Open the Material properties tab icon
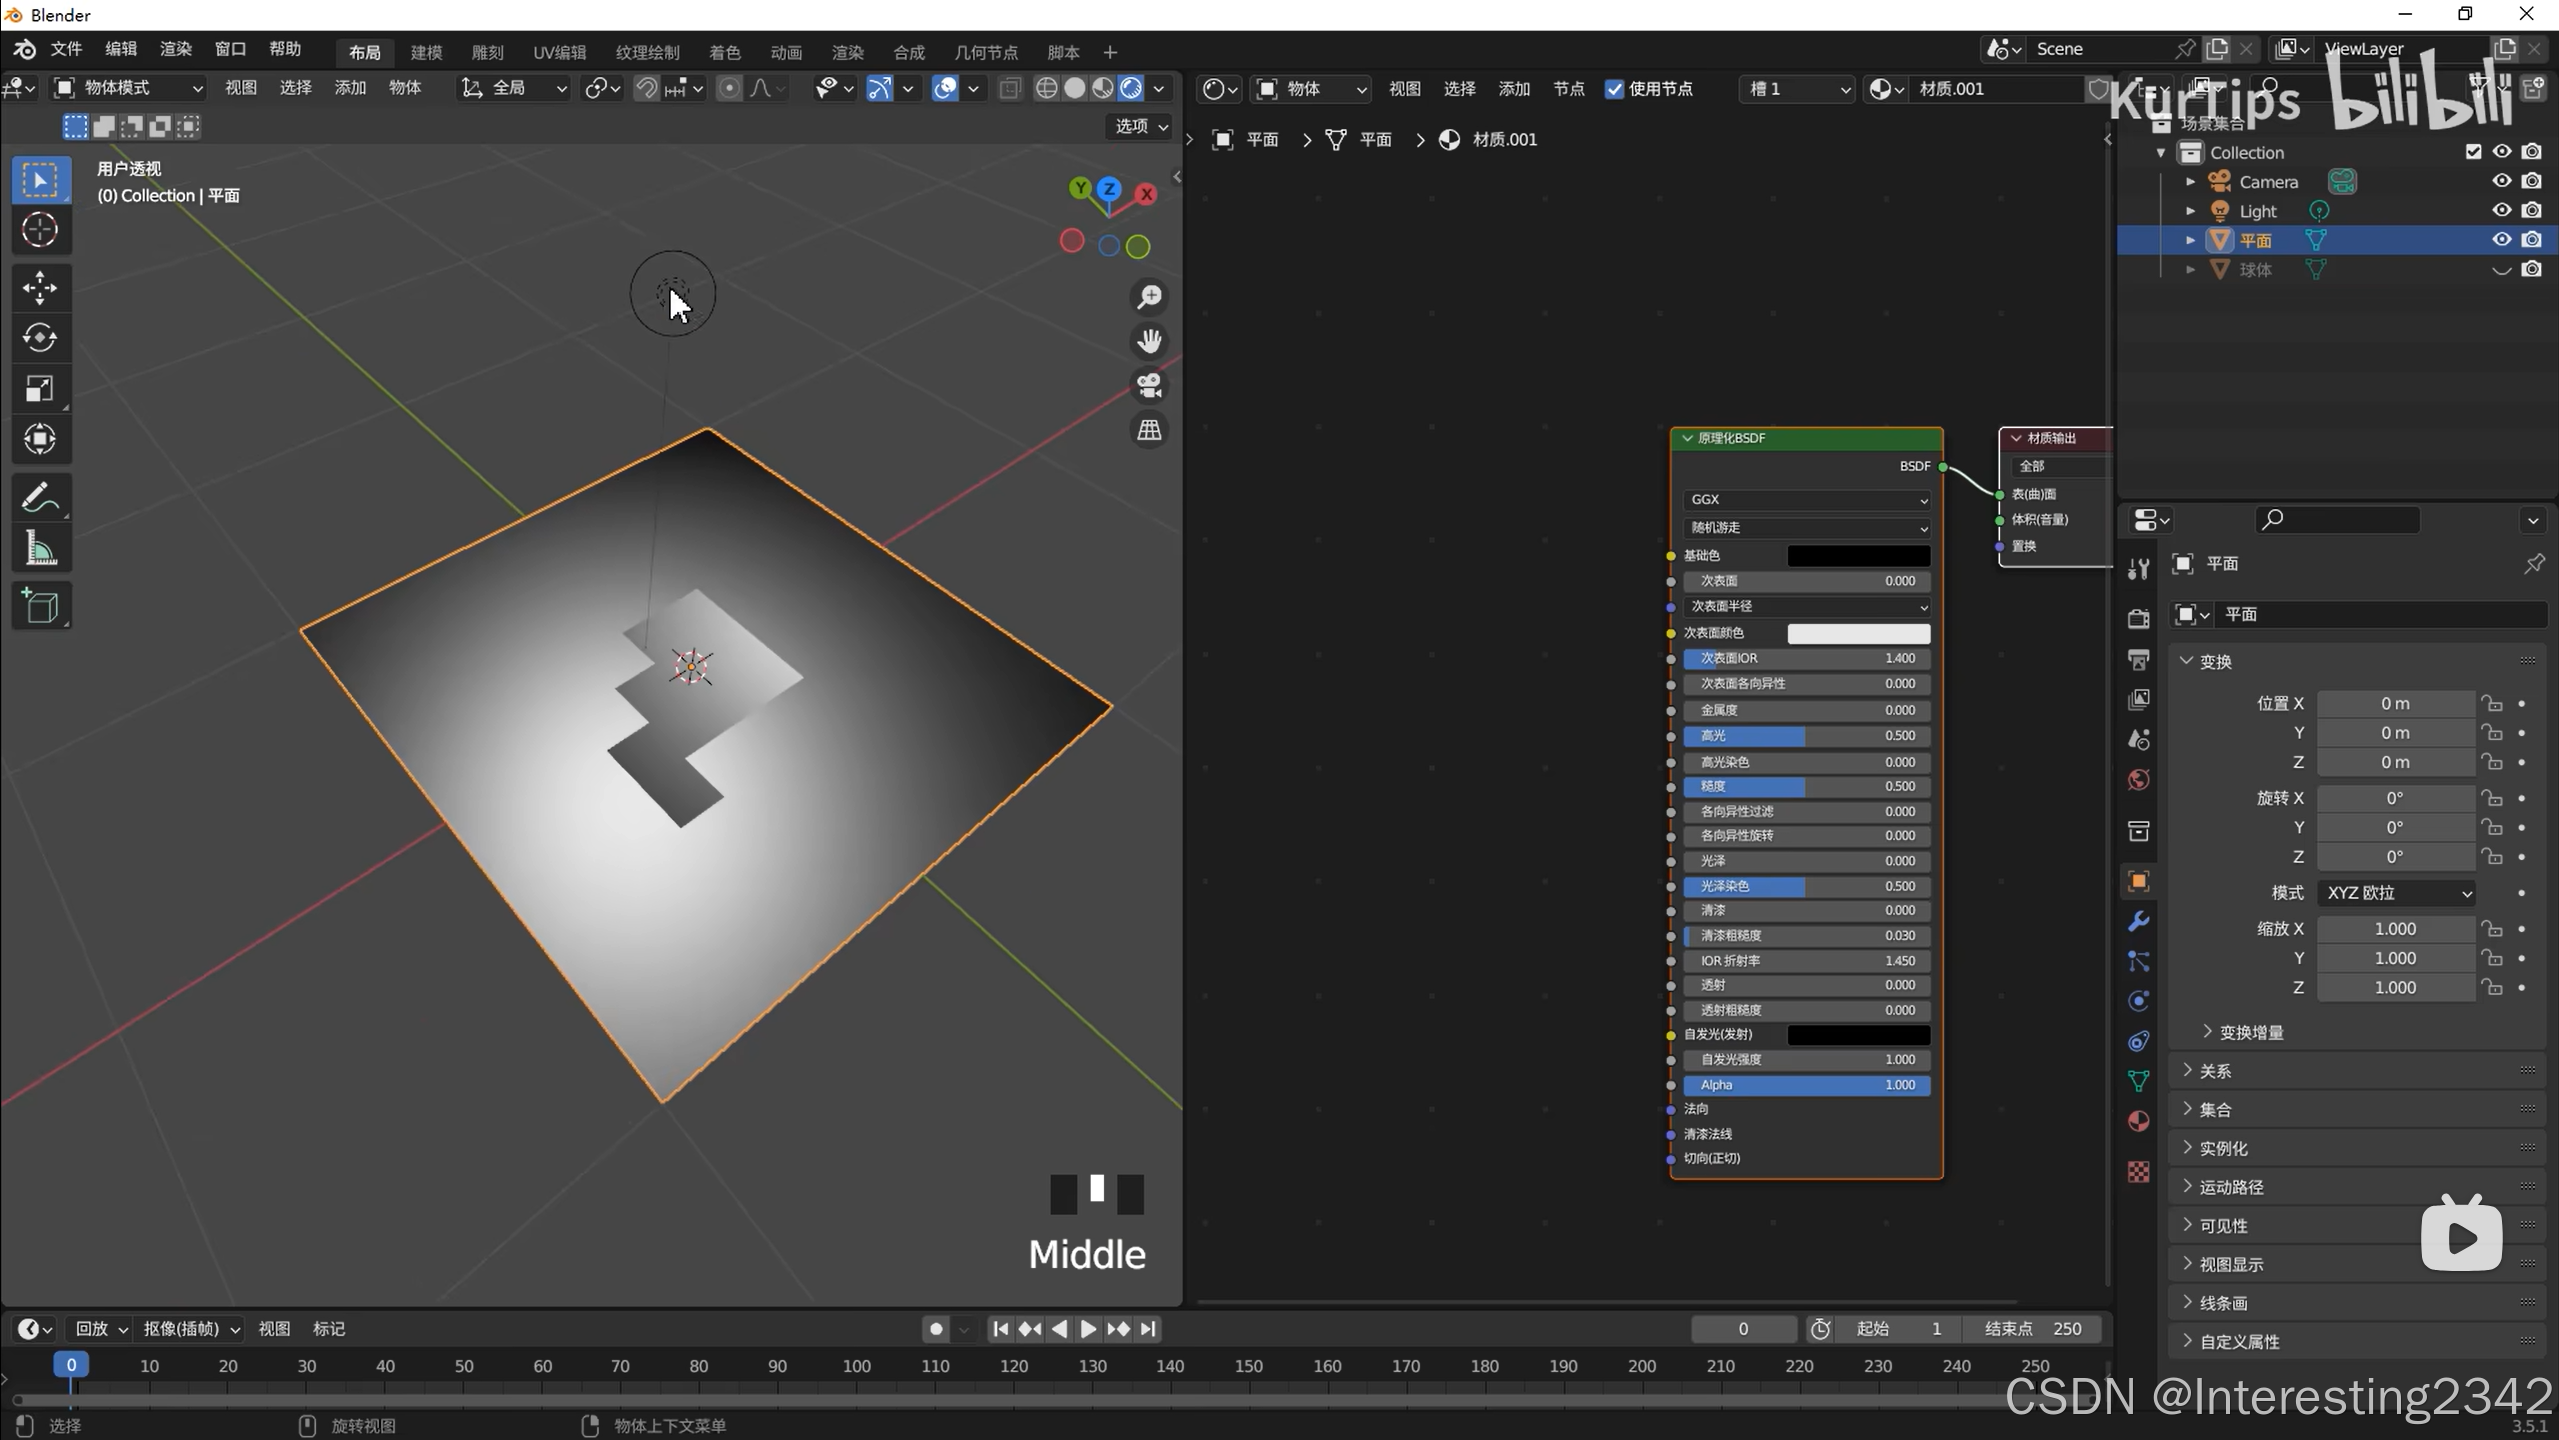2559x1440 pixels. click(2138, 1121)
